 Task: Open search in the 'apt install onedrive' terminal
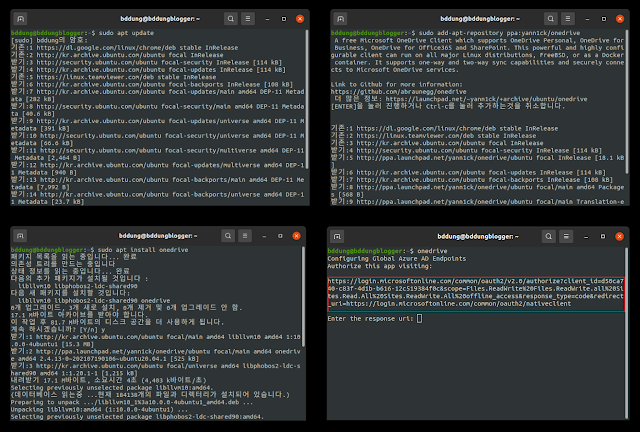coord(228,236)
